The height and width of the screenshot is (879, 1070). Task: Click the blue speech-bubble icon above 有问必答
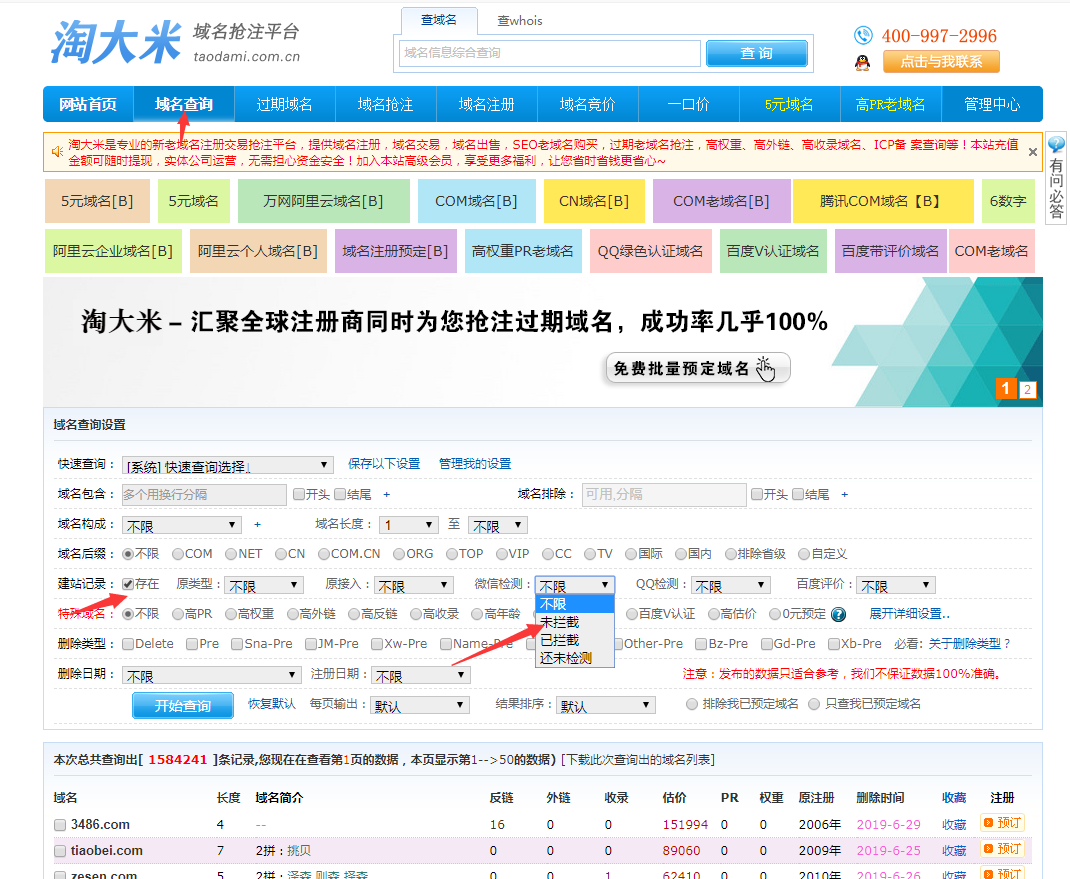point(1057,145)
